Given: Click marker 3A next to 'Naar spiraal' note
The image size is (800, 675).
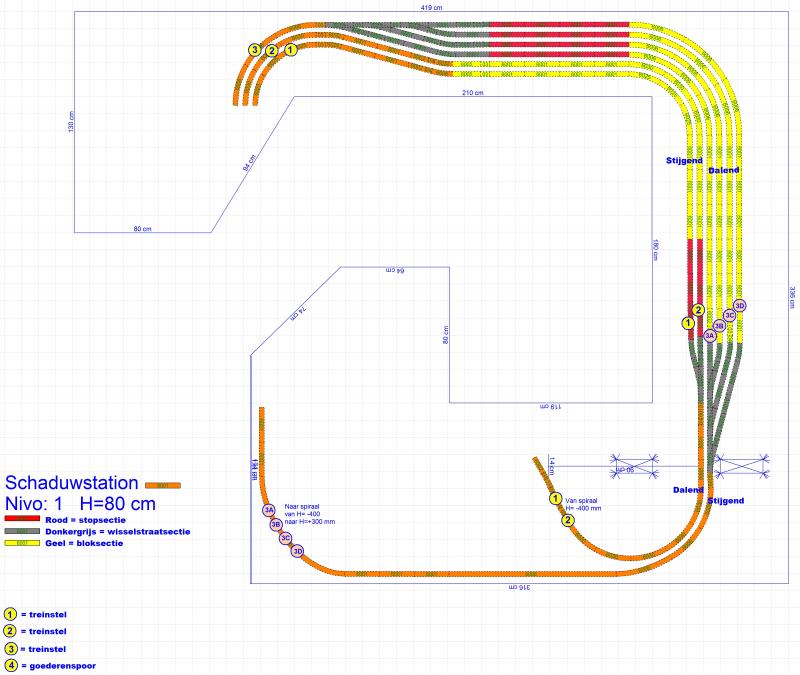Looking at the screenshot, I should [269, 510].
